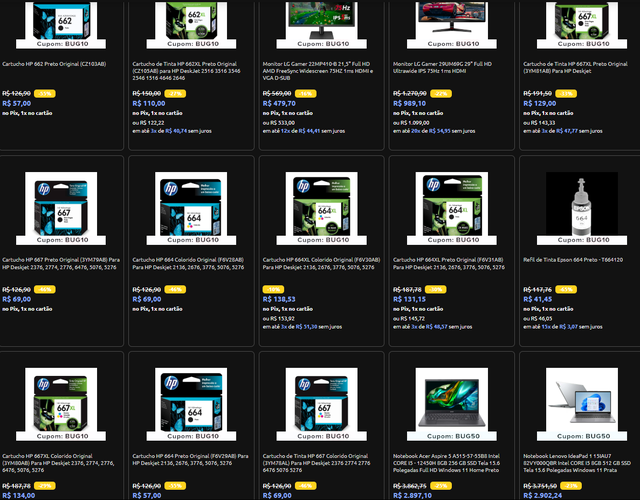Open 'Refil de Tinta Epson 664 Preto' title
The width and height of the screenshot is (640, 500).
click(573, 260)
